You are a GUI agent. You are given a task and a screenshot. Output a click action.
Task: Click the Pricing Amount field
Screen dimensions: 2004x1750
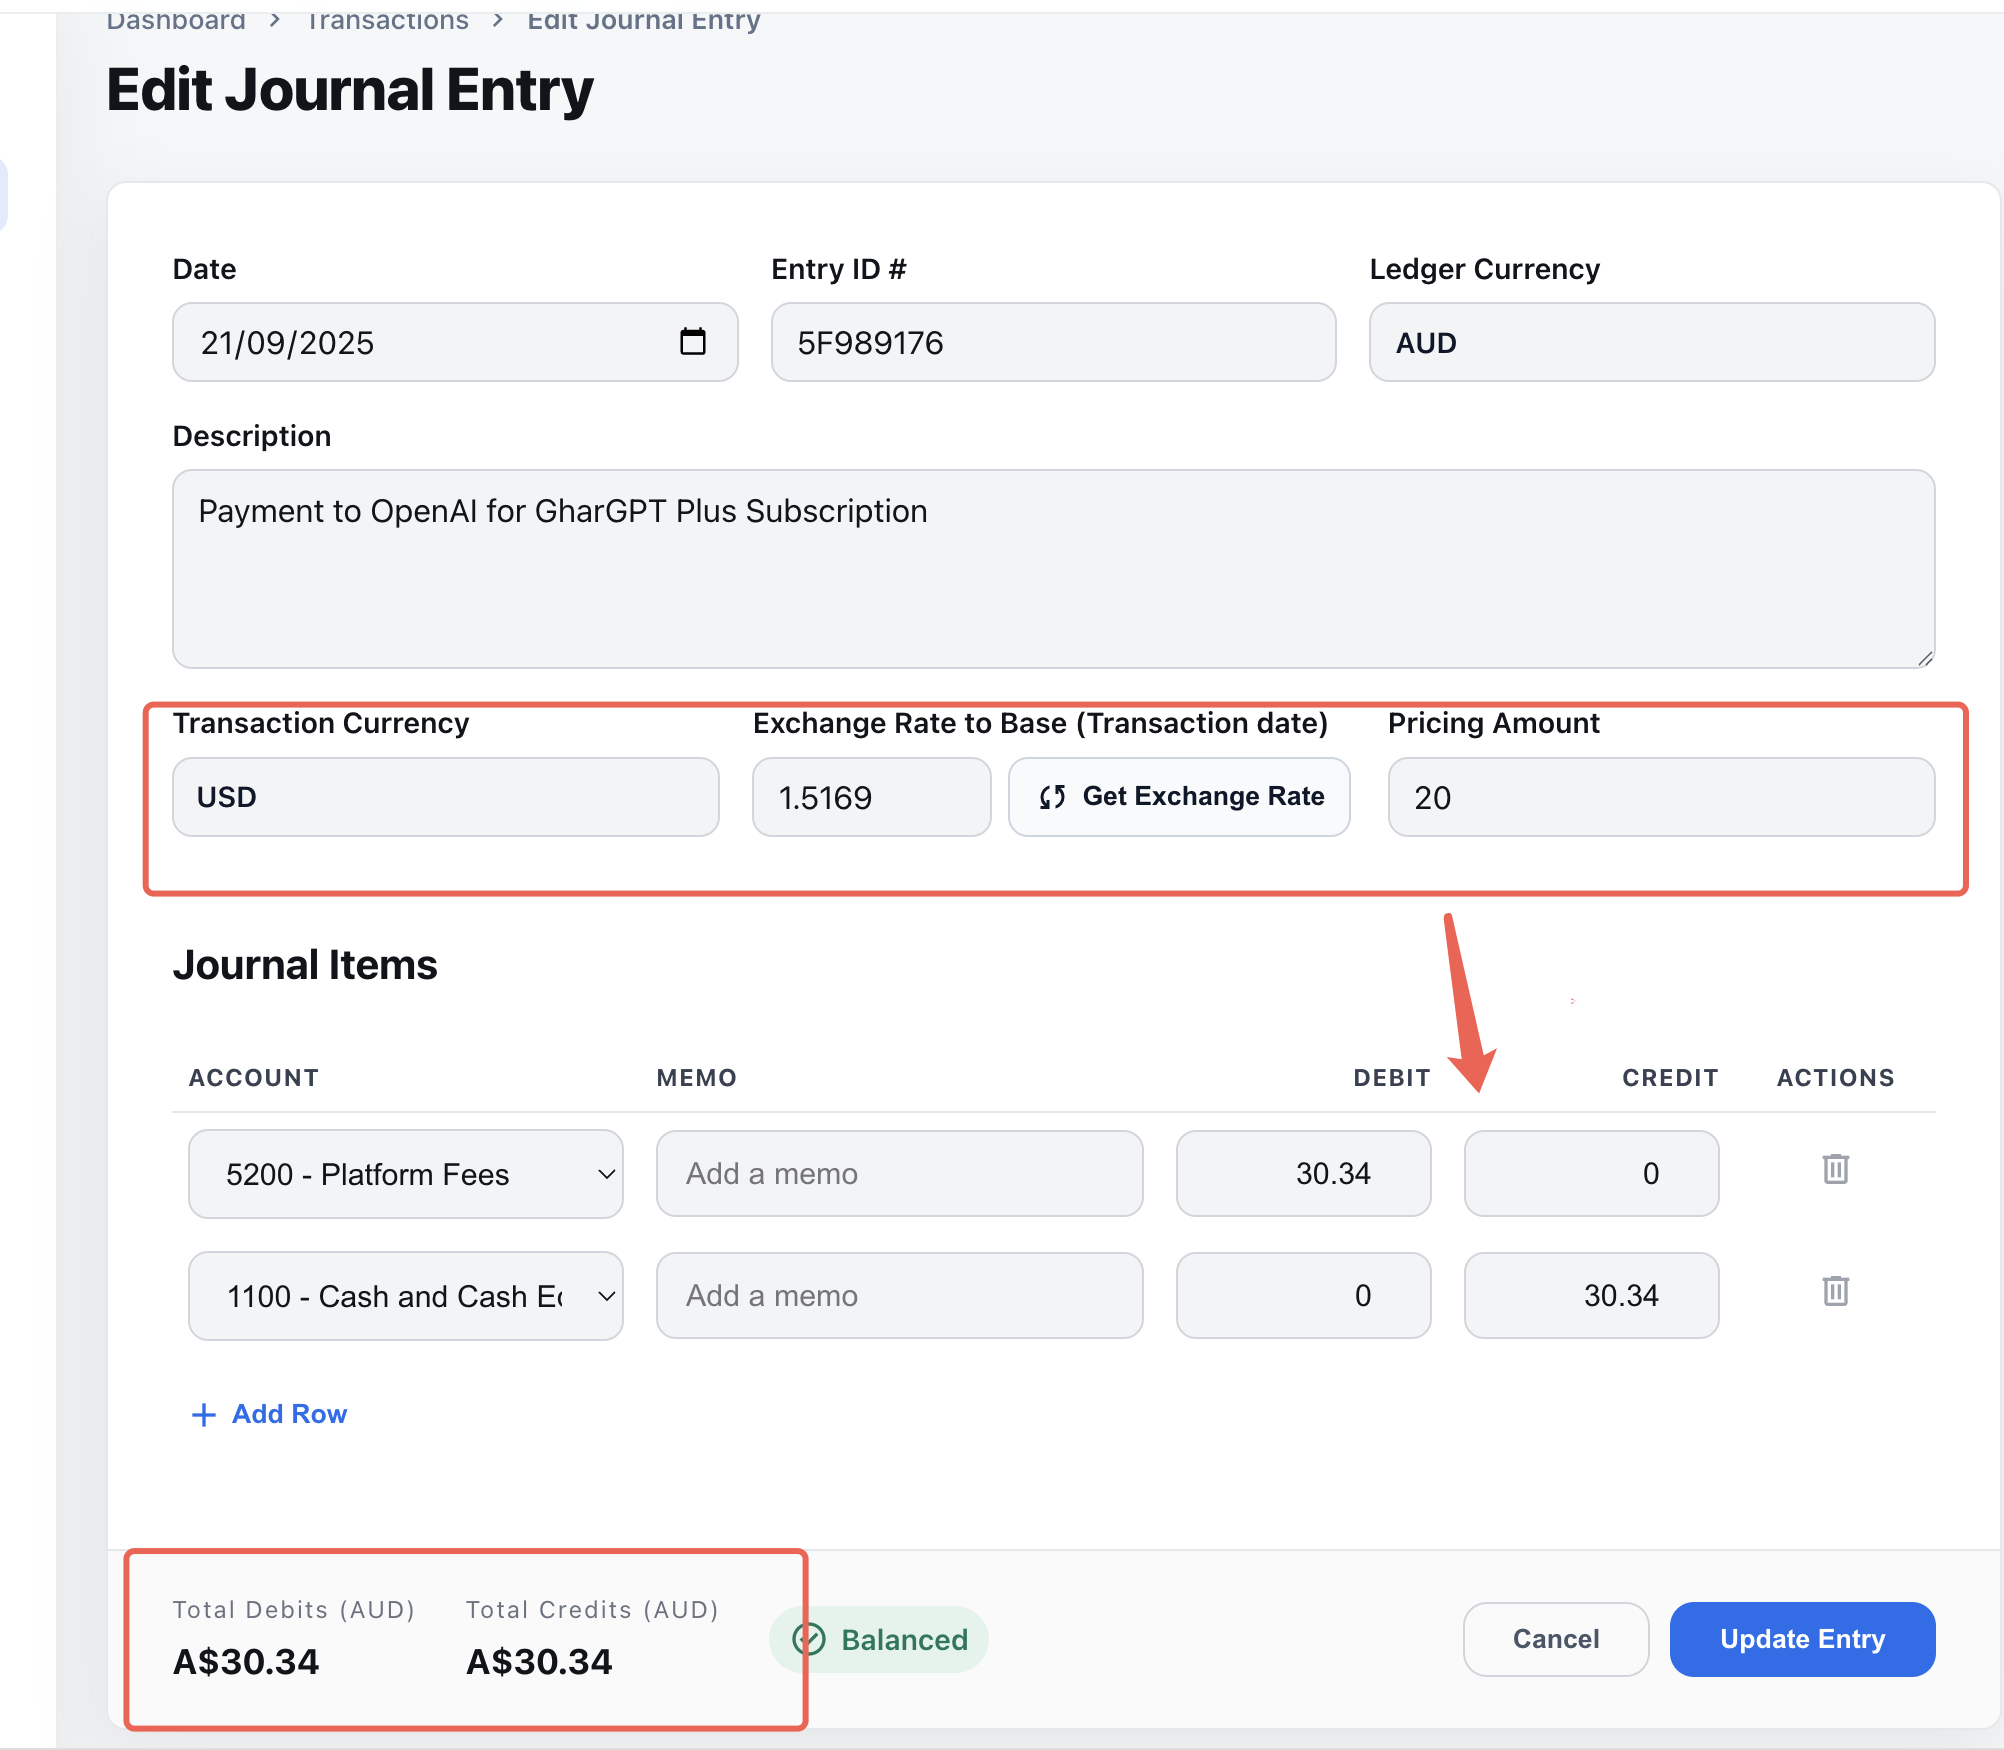[x=1660, y=797]
